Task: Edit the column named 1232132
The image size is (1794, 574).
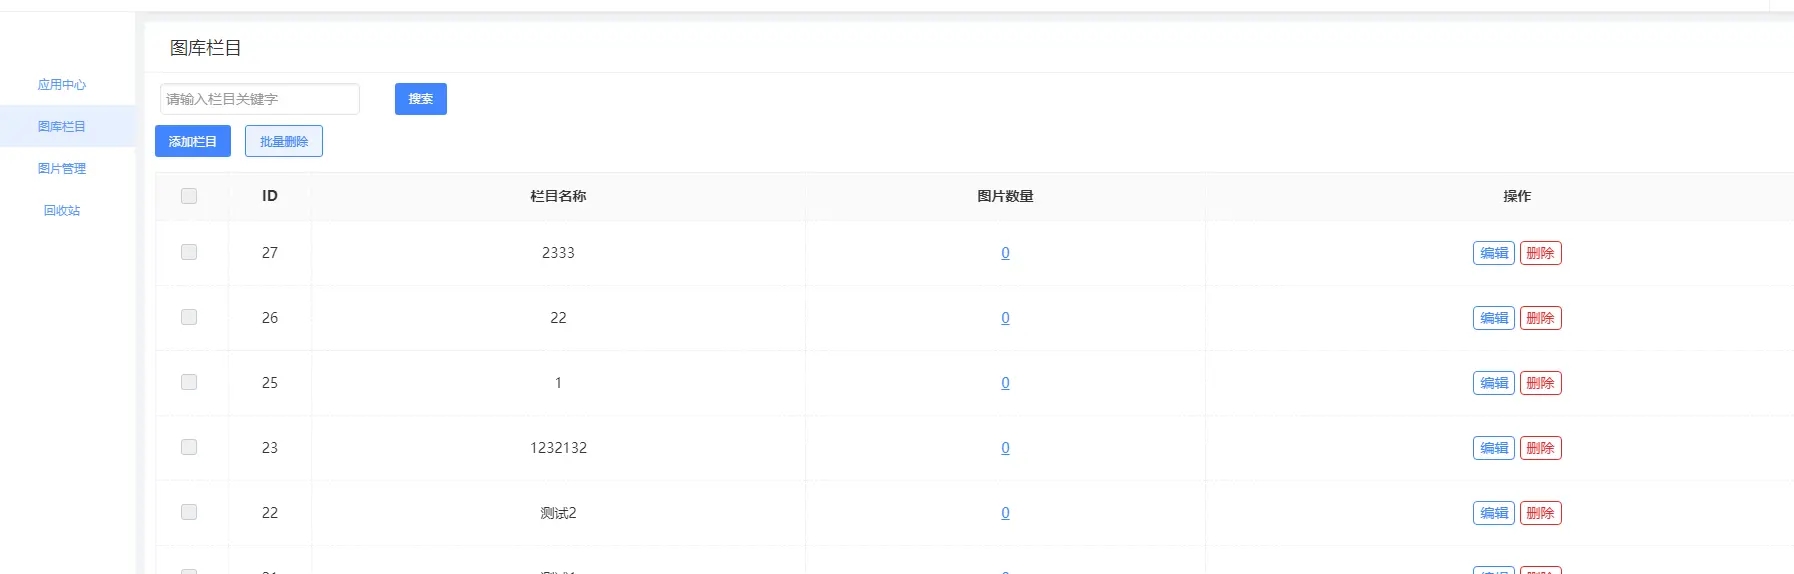Action: coord(1494,448)
